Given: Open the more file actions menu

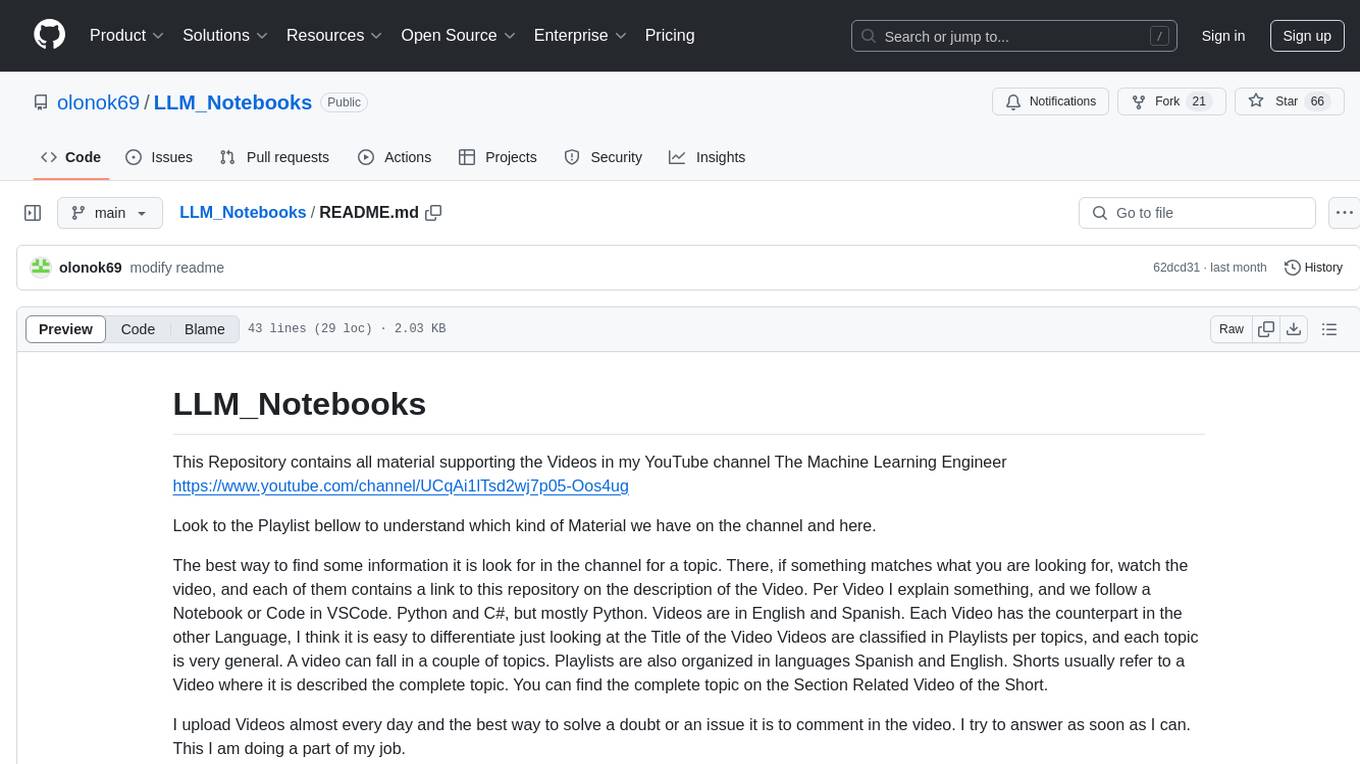Looking at the screenshot, I should pyautogui.click(x=1344, y=213).
